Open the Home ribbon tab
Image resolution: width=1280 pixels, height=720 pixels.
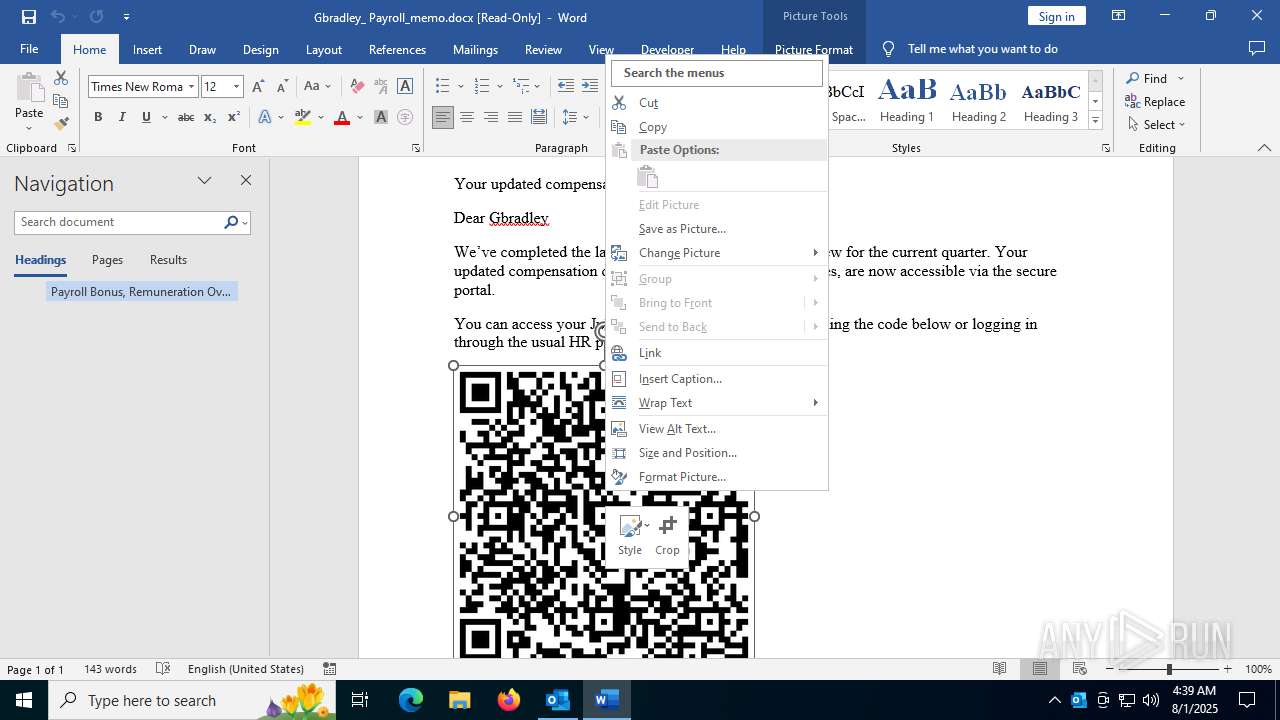pos(89,49)
